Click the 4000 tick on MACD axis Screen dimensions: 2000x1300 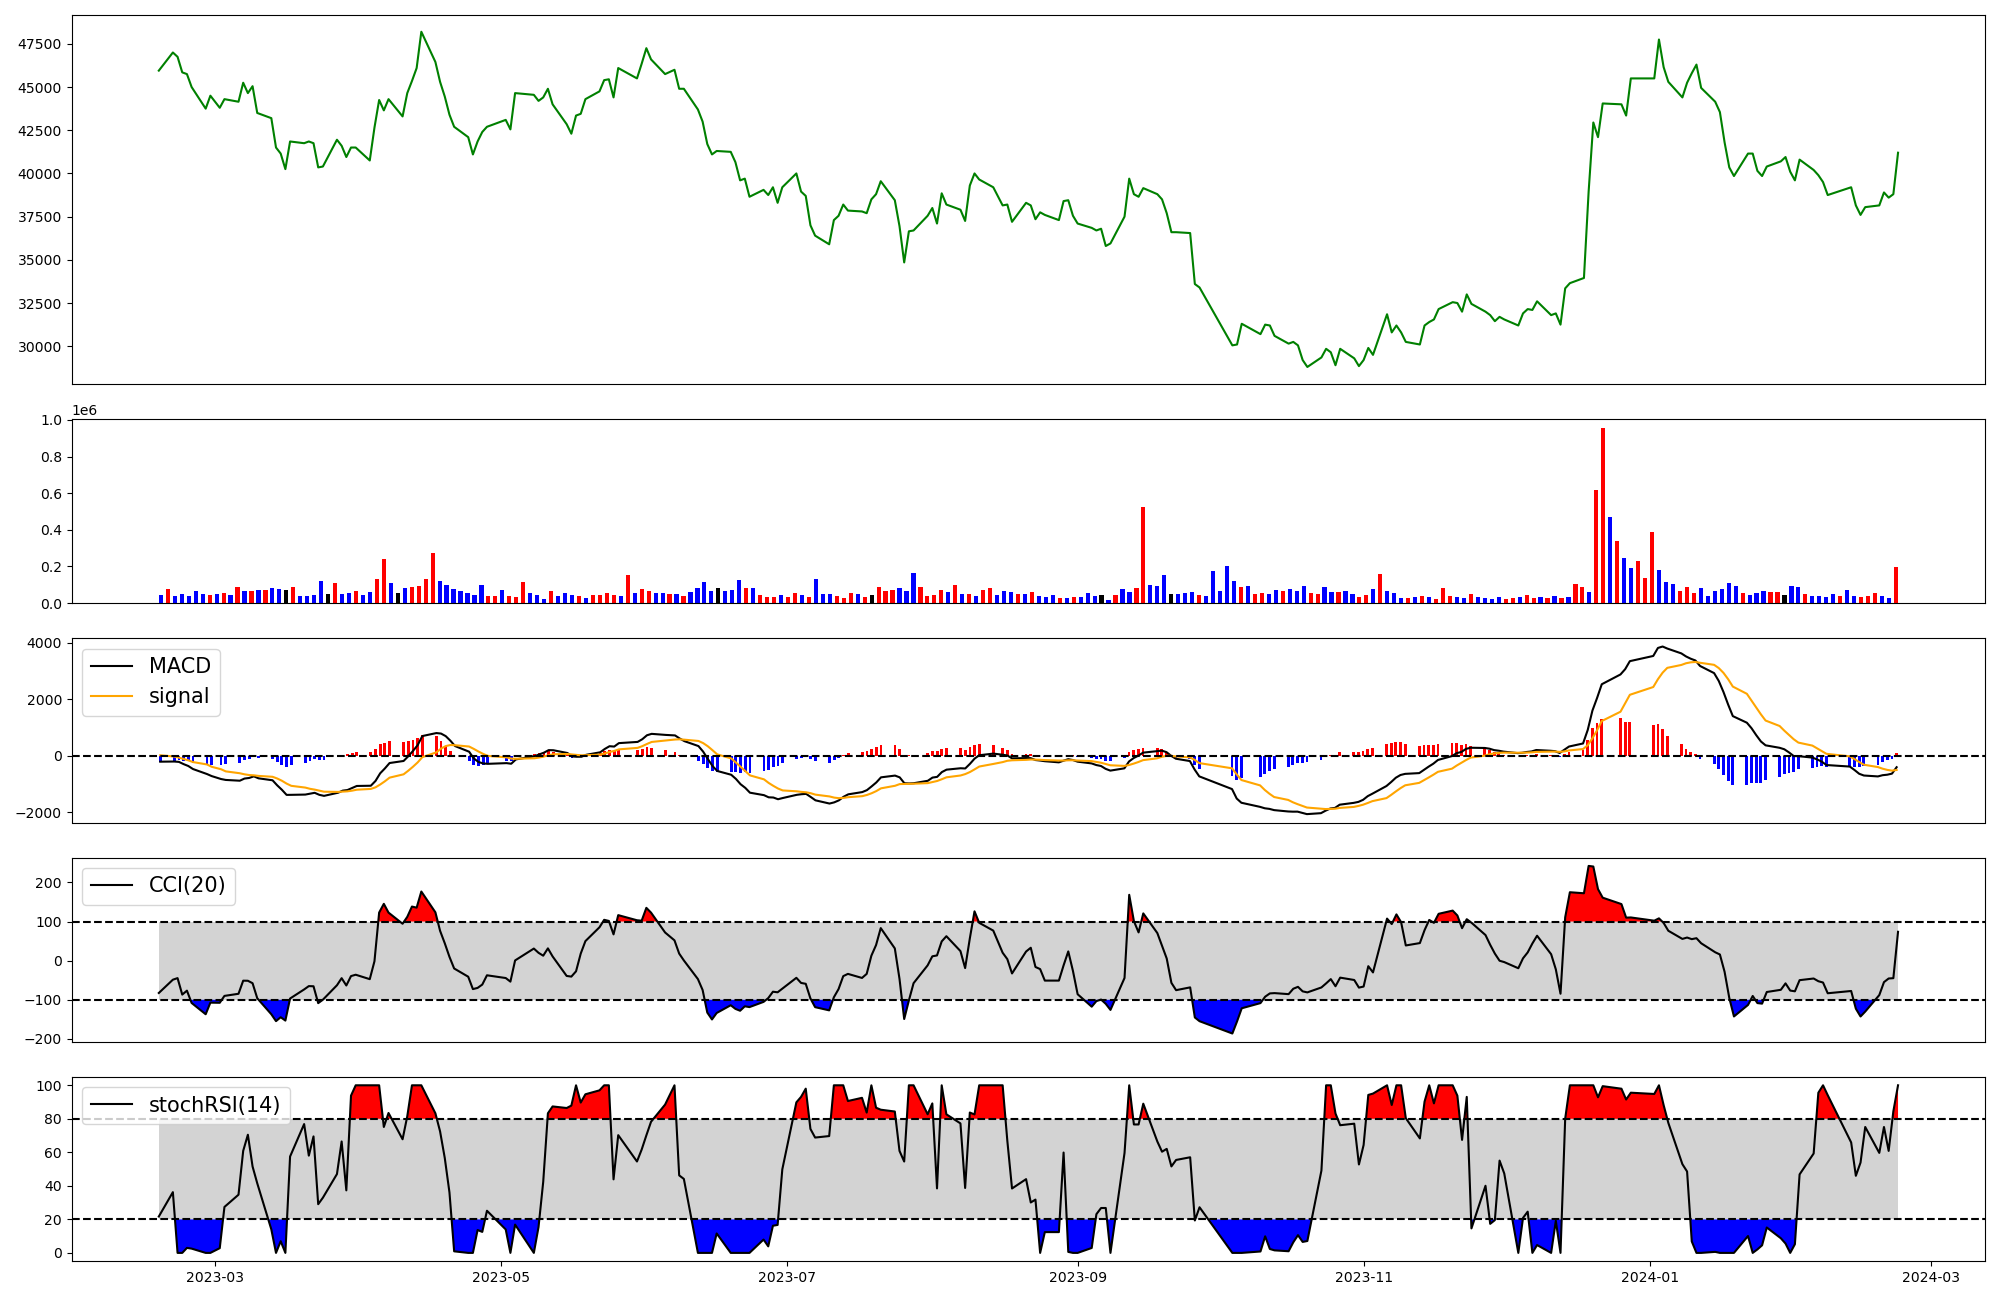coord(45,643)
